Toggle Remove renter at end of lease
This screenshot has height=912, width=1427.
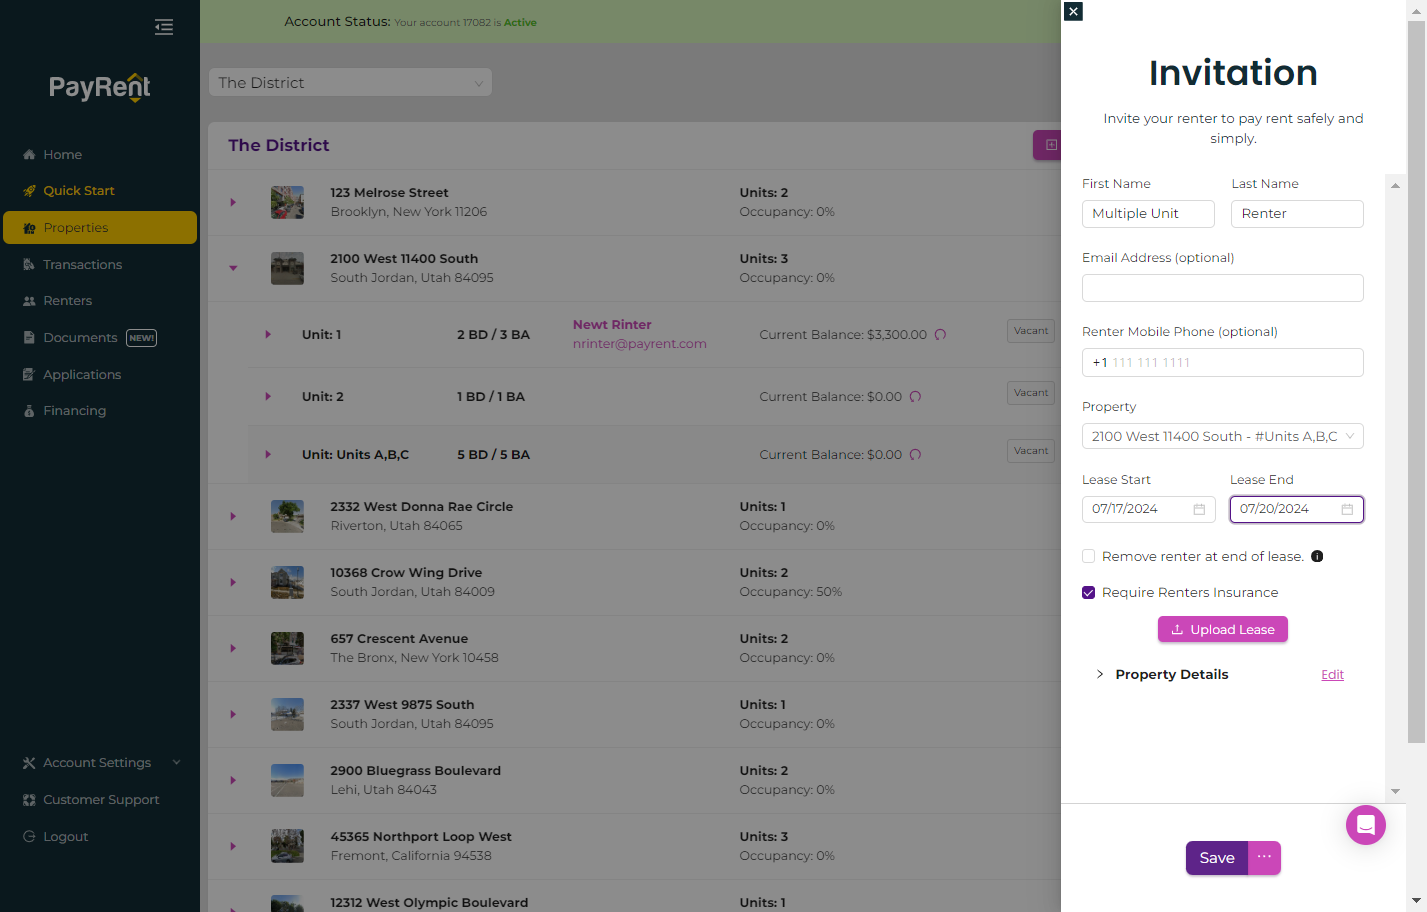click(1088, 556)
